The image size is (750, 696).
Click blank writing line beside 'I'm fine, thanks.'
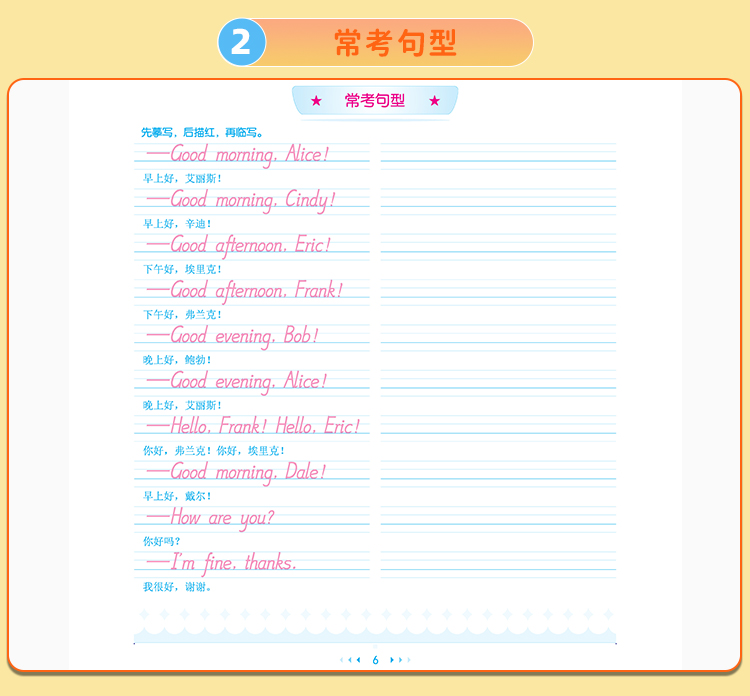coord(498,564)
